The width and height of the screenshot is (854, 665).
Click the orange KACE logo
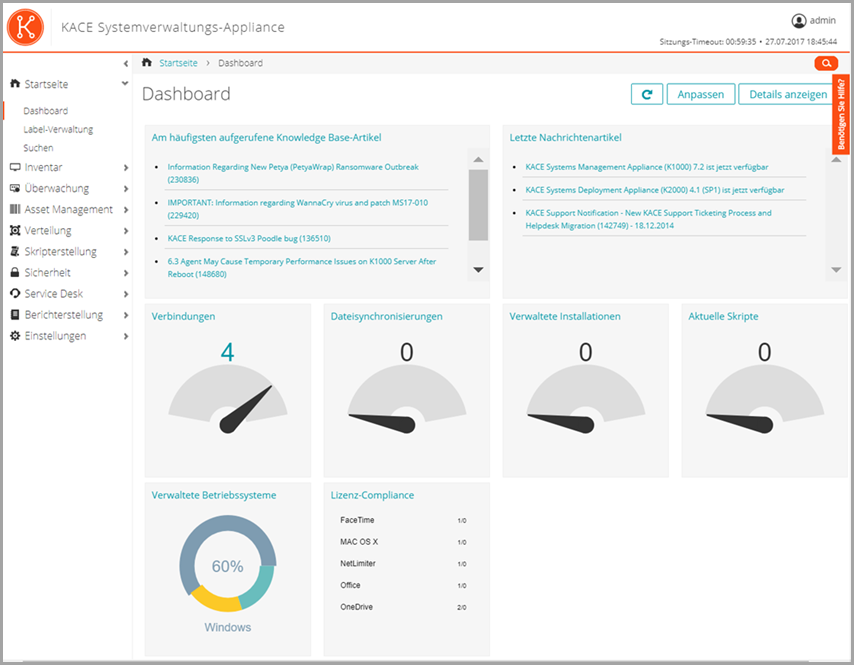[24, 27]
